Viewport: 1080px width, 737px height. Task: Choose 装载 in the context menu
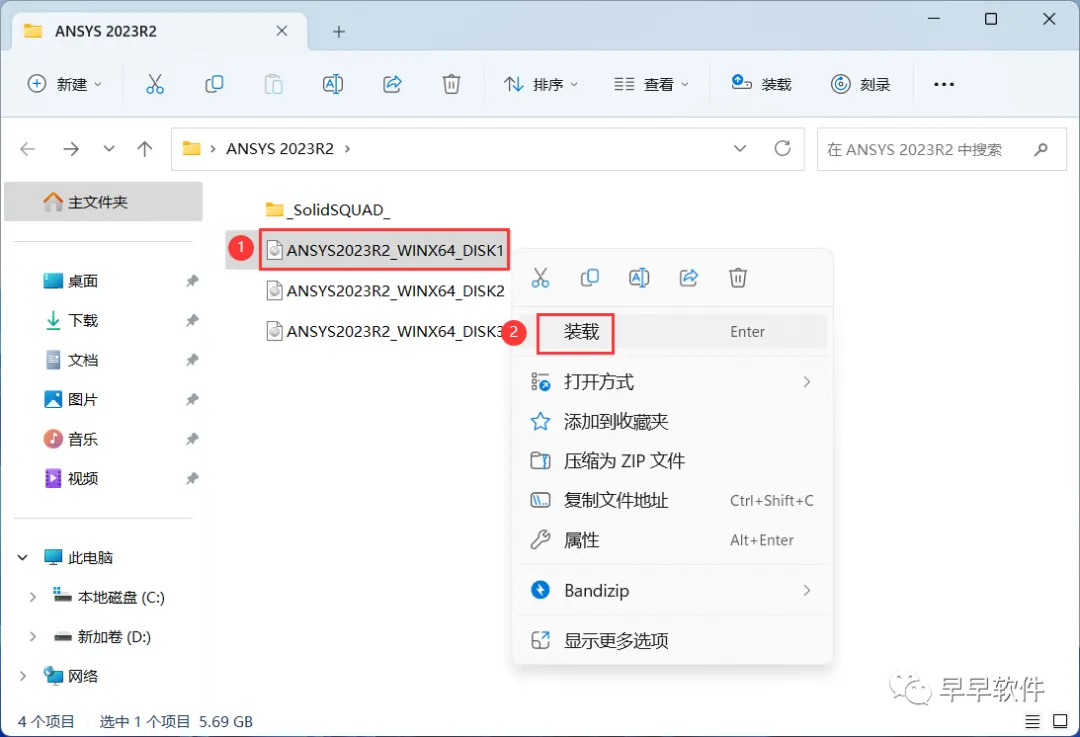[672, 332]
